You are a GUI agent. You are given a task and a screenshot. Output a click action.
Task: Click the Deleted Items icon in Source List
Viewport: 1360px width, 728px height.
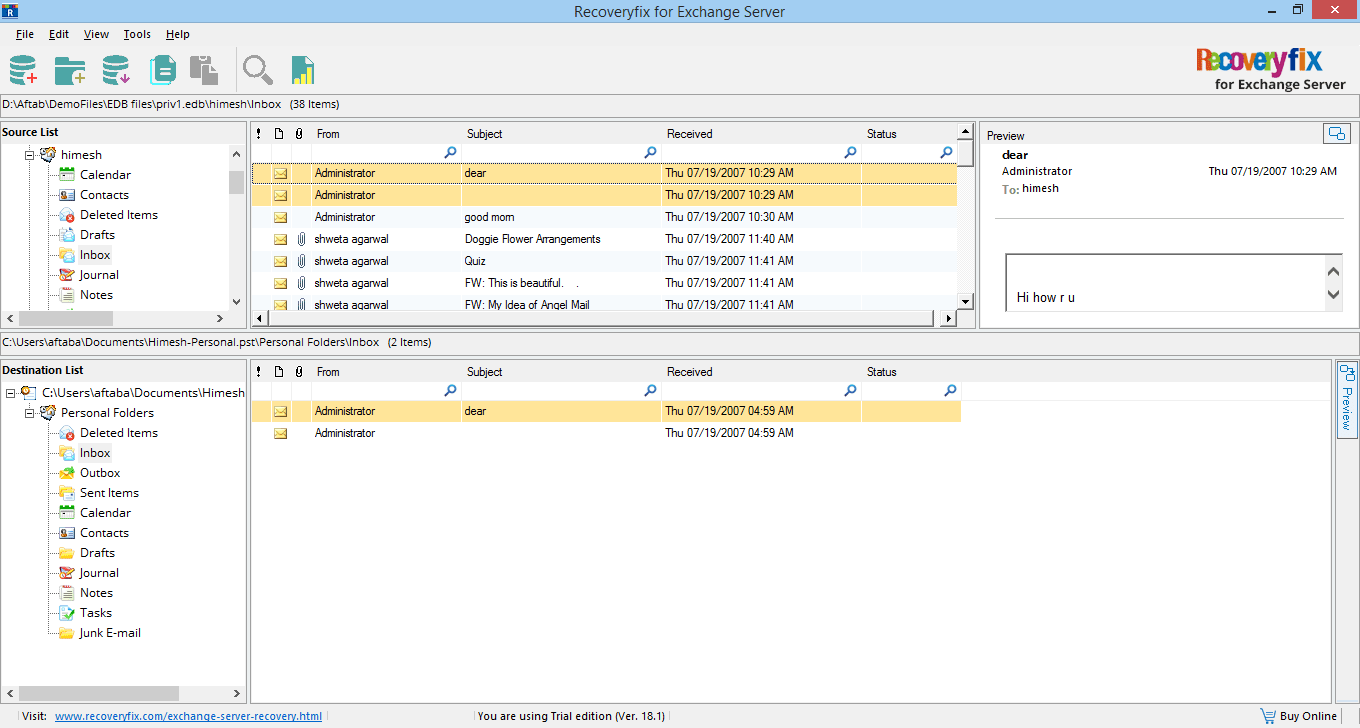(x=67, y=215)
